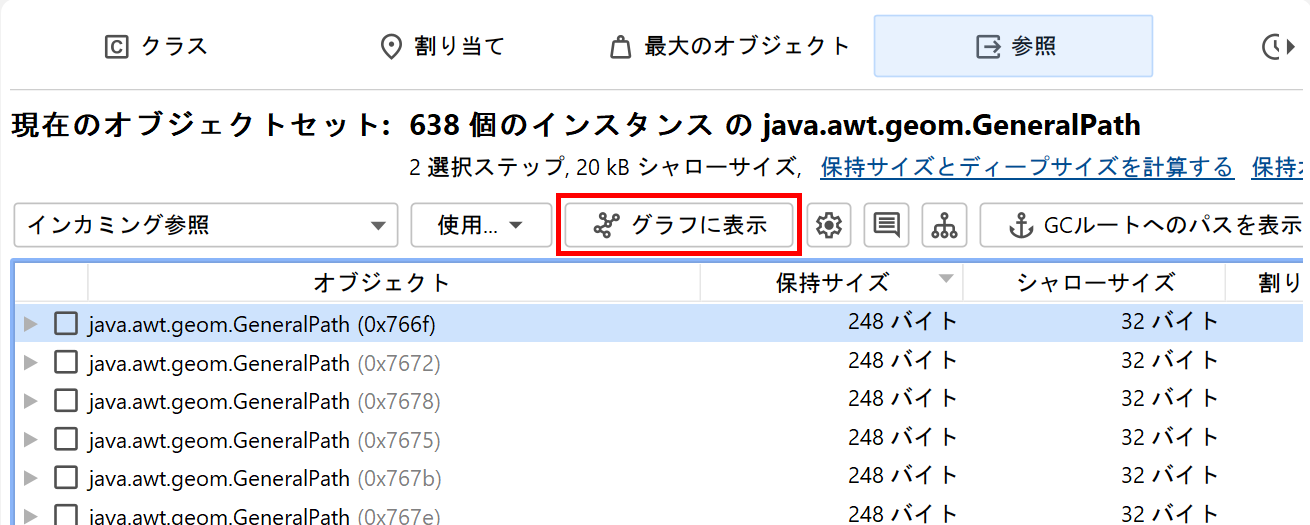
Task: Select java.awt.geom.GeneralPath (0x7672) row text
Action: click(264, 363)
